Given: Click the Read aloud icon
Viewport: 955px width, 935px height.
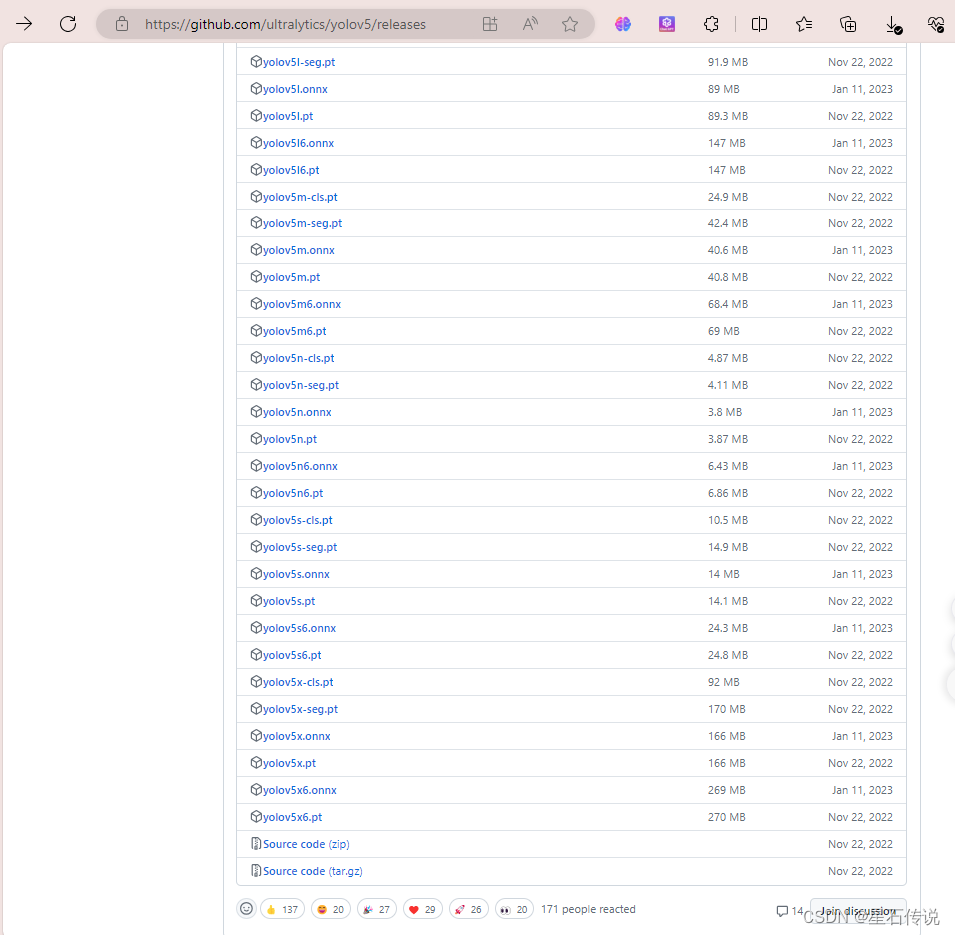Looking at the screenshot, I should (530, 24).
